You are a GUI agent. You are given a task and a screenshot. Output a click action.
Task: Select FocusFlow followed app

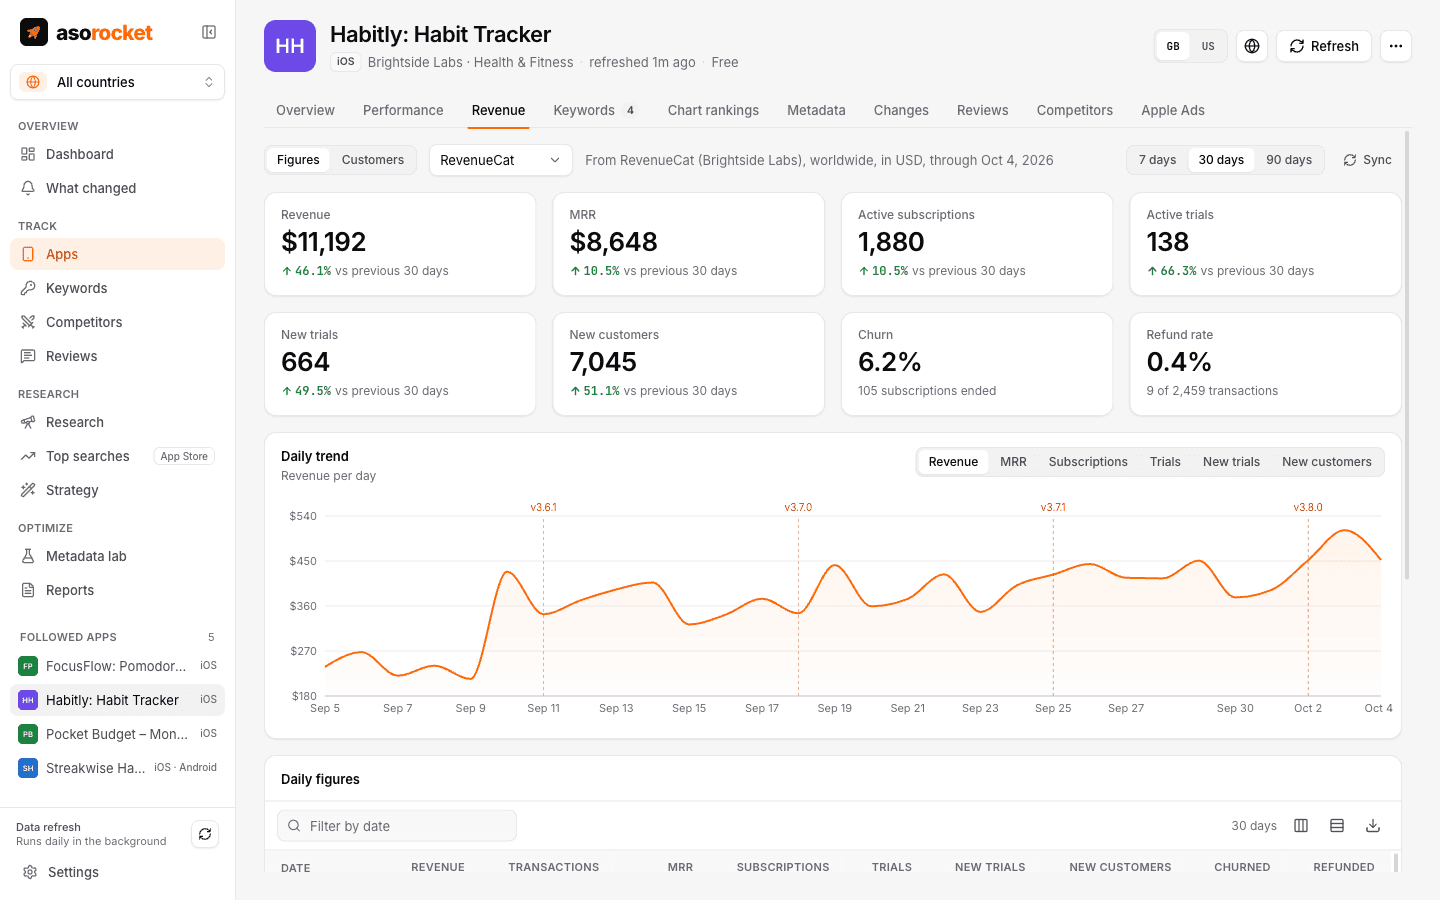pos(117,666)
